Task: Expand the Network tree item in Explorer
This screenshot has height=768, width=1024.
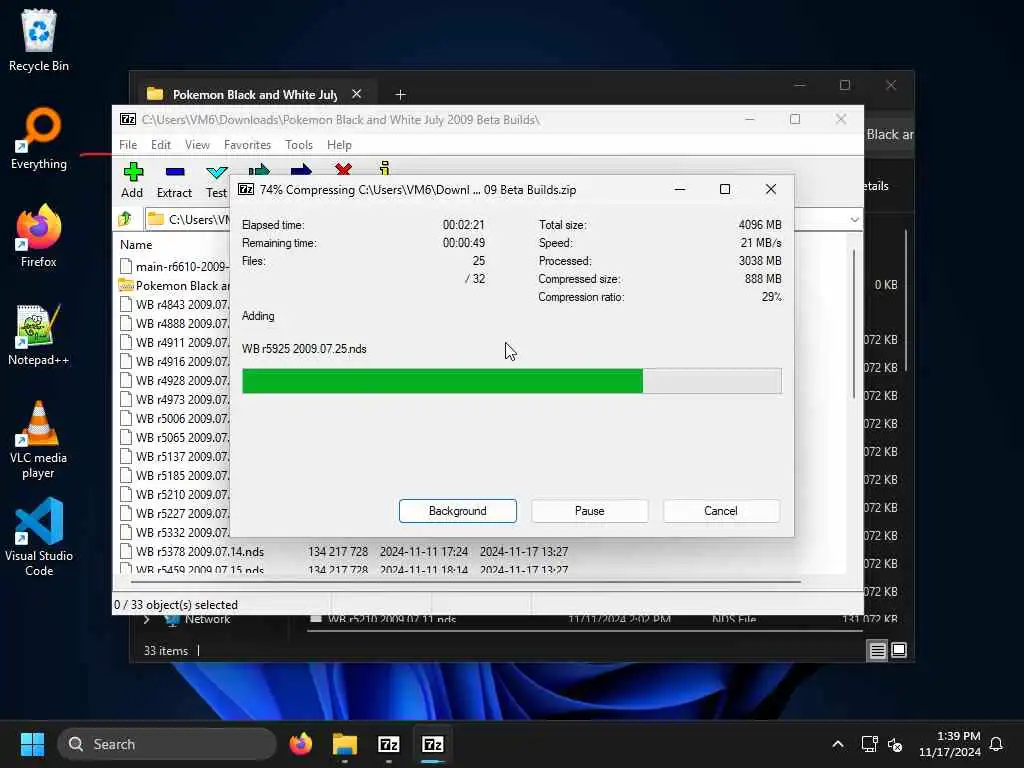Action: [x=147, y=619]
